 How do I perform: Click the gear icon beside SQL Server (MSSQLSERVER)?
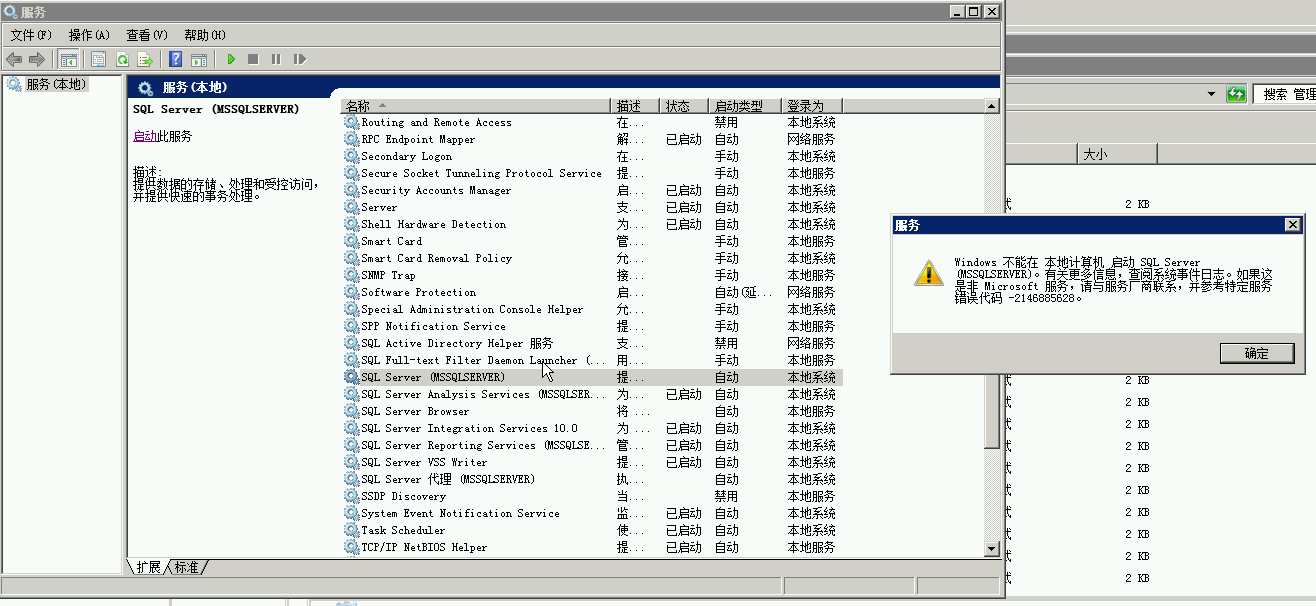[x=351, y=377]
